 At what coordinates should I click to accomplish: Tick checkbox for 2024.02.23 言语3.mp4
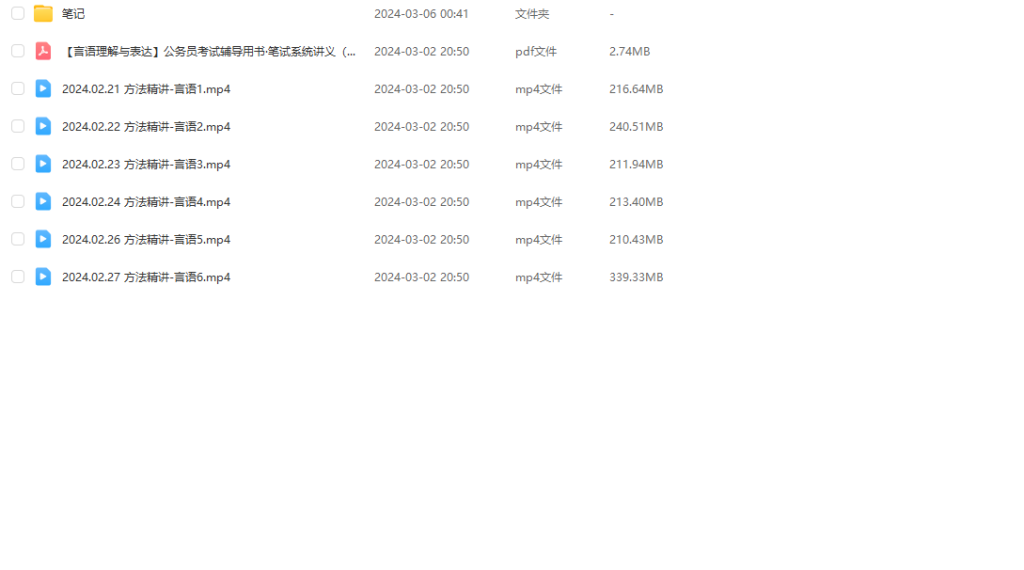pyautogui.click(x=18, y=164)
